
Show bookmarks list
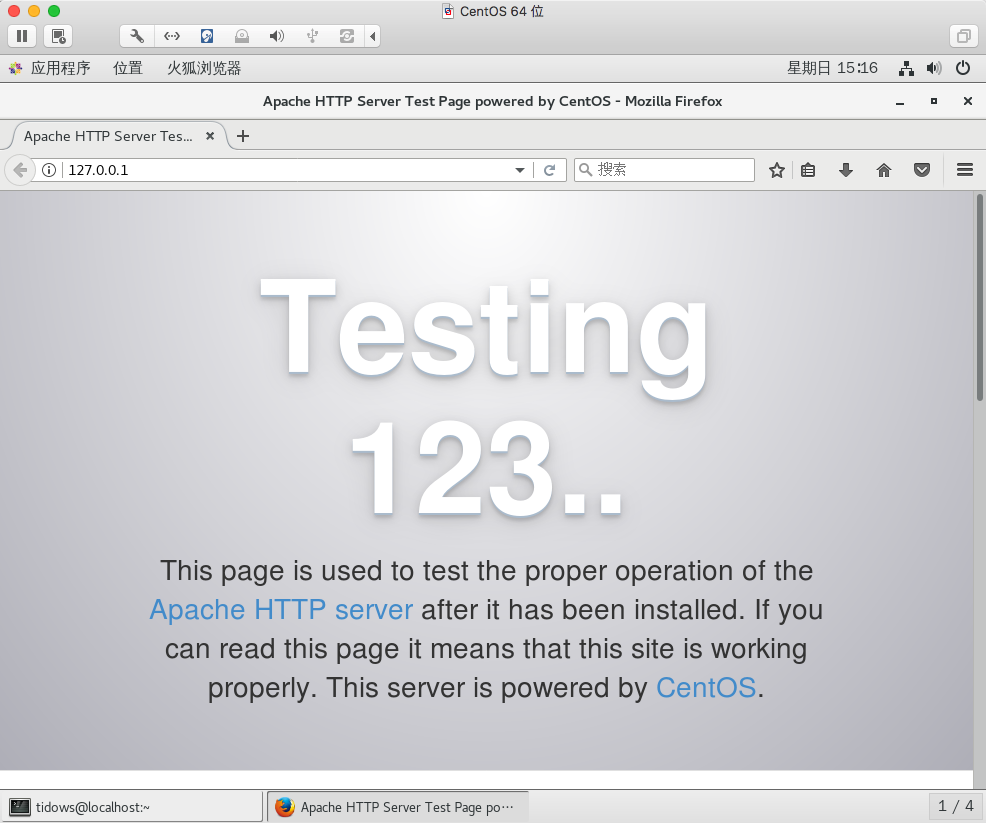click(x=808, y=170)
